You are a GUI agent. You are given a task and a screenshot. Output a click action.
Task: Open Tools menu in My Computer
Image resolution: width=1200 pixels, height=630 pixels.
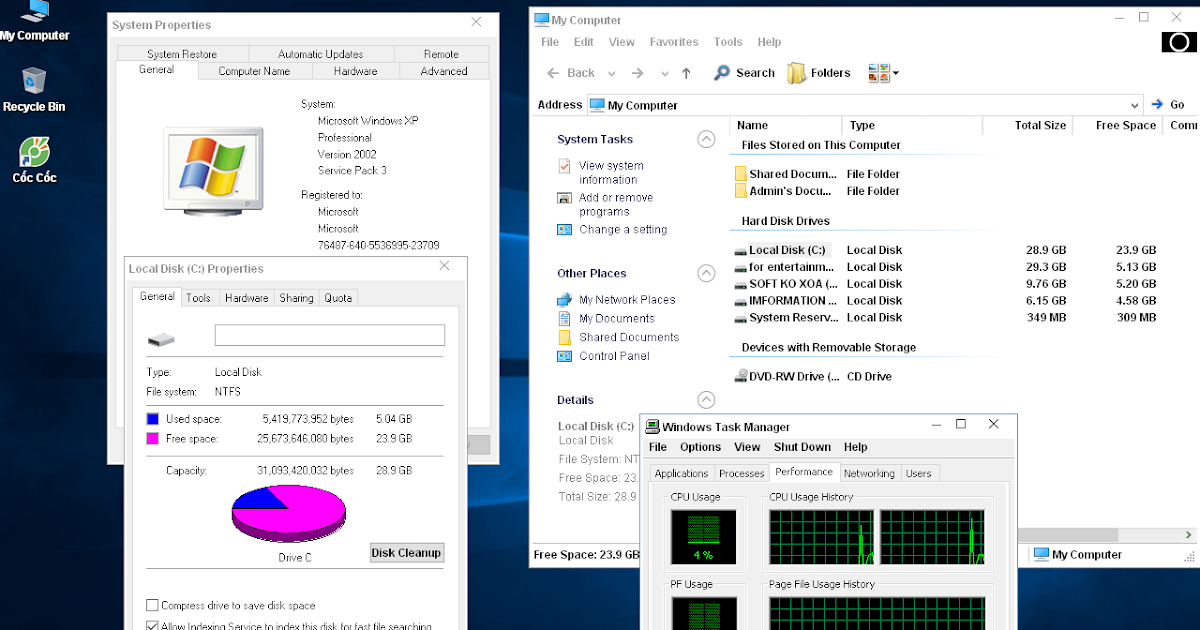pyautogui.click(x=728, y=42)
